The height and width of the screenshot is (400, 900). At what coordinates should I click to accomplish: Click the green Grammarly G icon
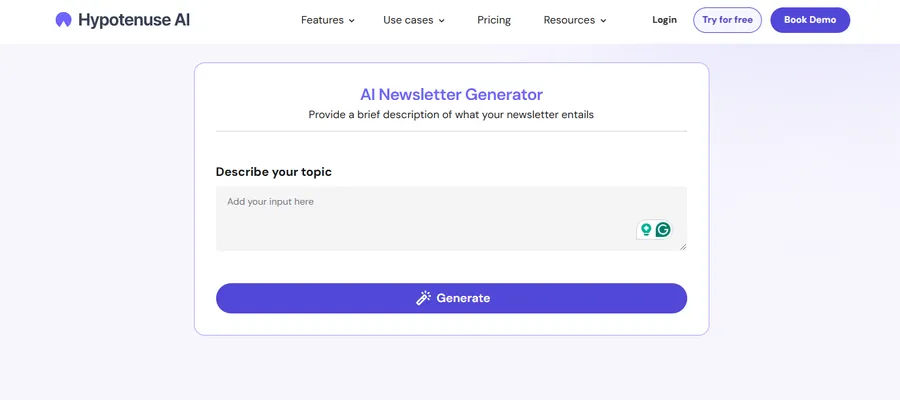[663, 230]
